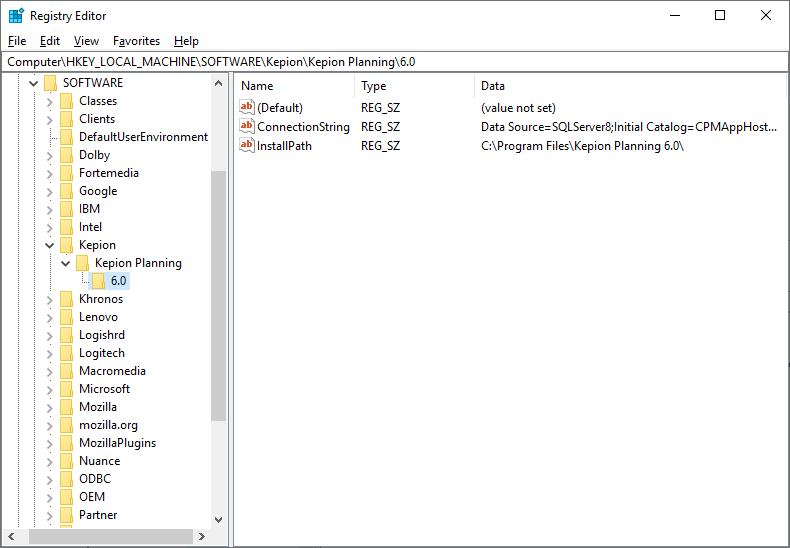This screenshot has width=790, height=548.
Task: Expand the Mozilla key
Action: (x=49, y=407)
